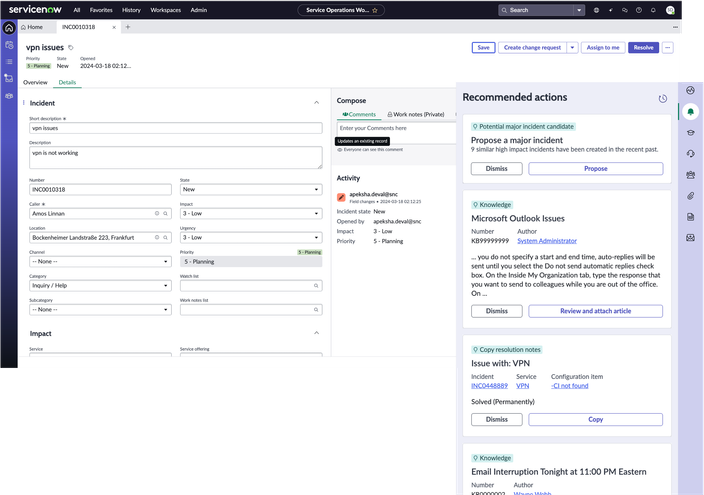Open the more actions ellipsis beside Resolve
Image resolution: width=704 pixels, height=495 pixels.
(x=668, y=48)
